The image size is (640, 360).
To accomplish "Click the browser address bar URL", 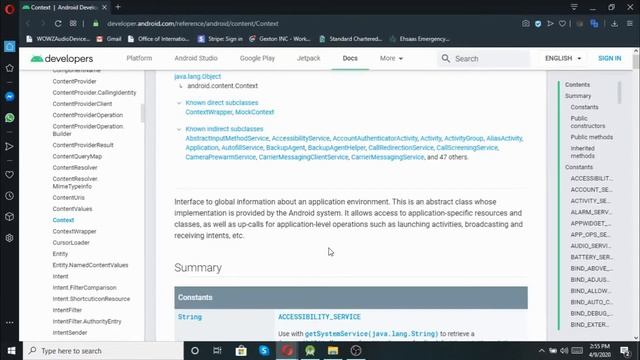I will point(193,24).
